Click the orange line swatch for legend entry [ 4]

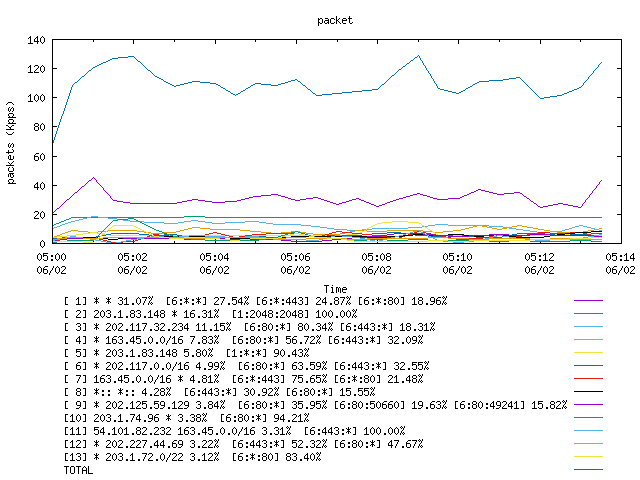pos(588,339)
